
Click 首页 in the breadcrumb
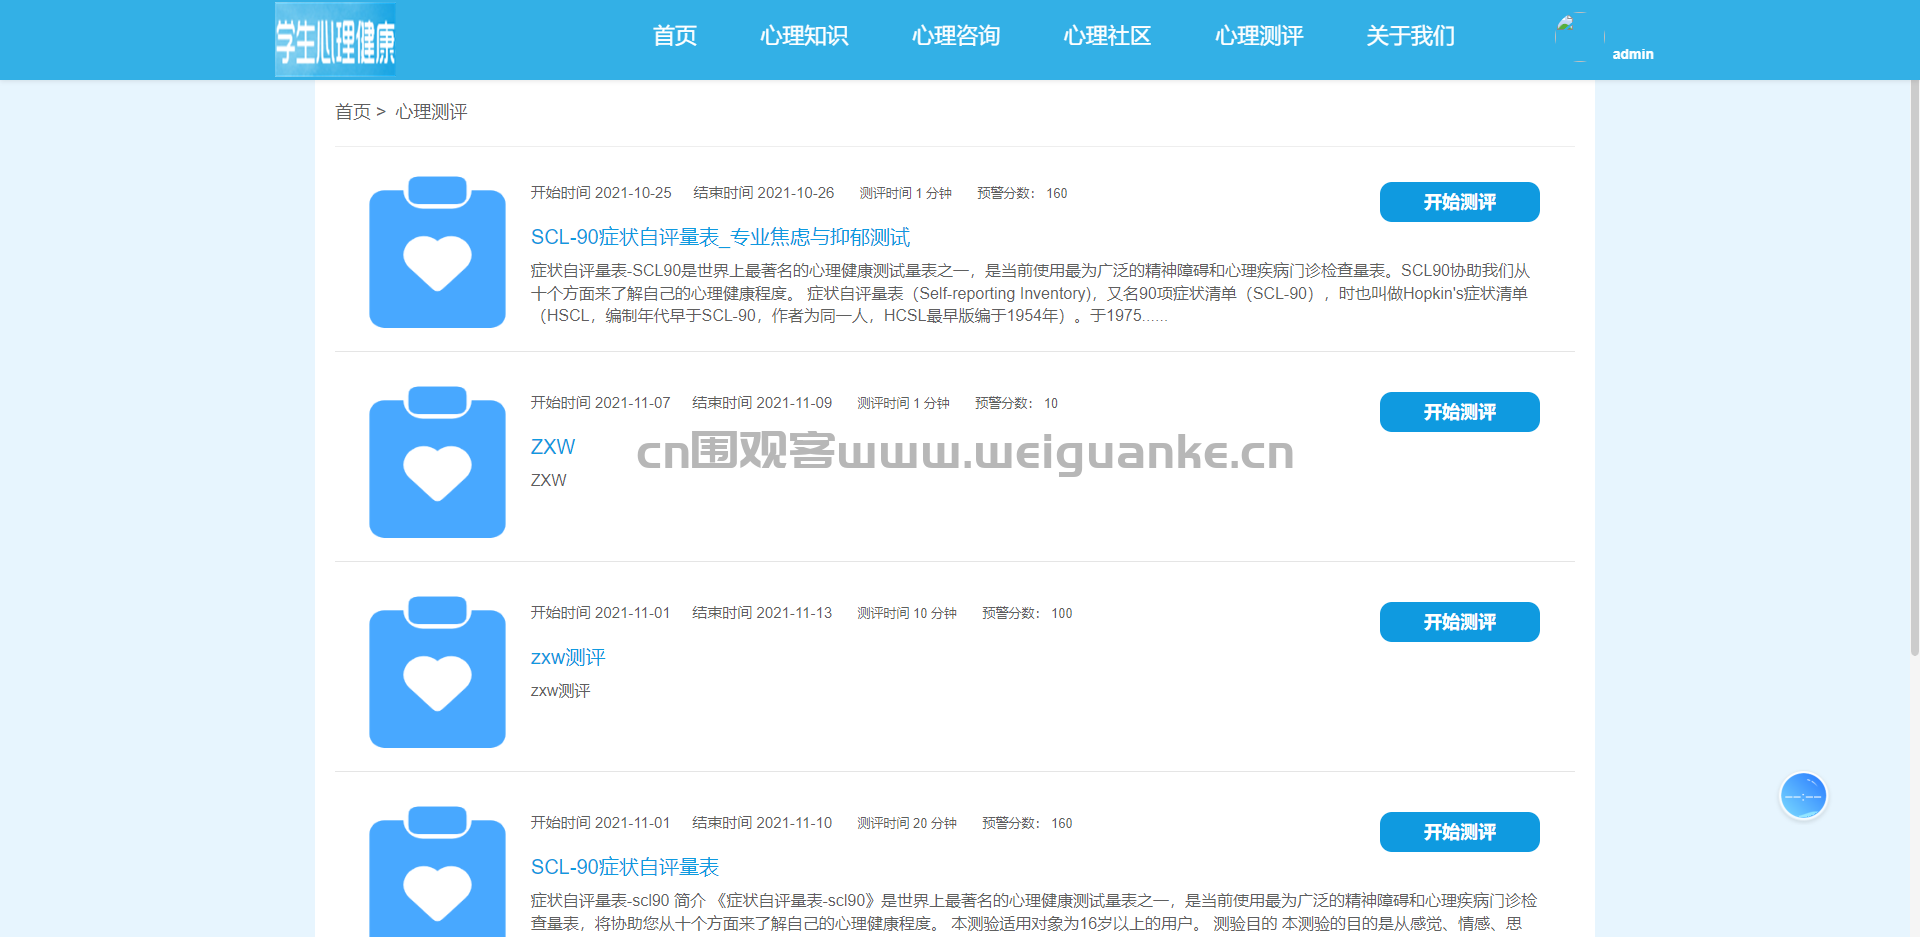(x=353, y=112)
